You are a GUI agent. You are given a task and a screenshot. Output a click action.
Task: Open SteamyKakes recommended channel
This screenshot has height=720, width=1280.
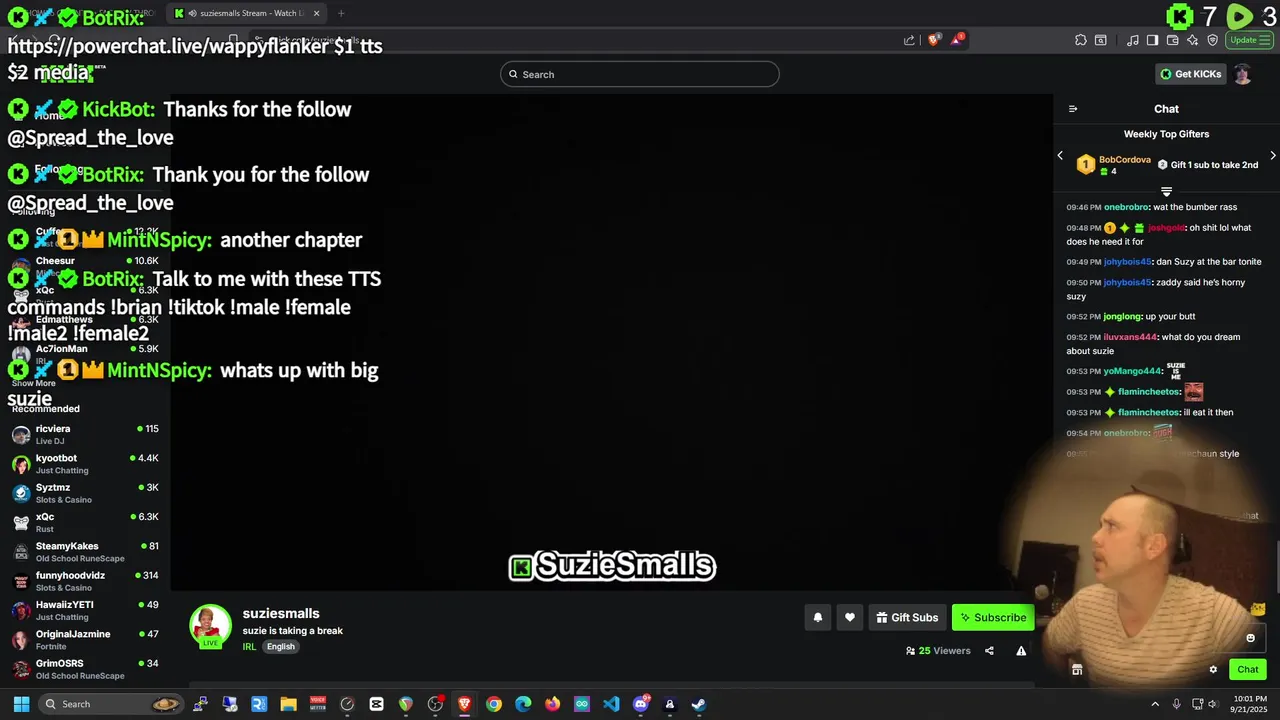pos(85,552)
